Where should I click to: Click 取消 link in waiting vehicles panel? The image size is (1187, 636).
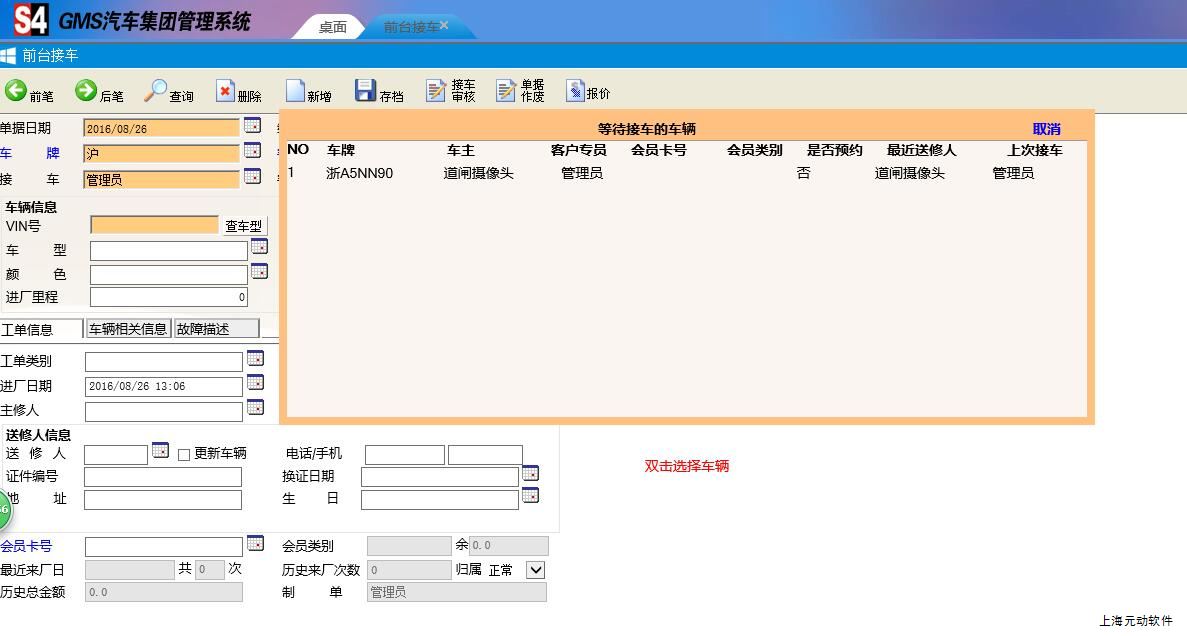click(1046, 129)
